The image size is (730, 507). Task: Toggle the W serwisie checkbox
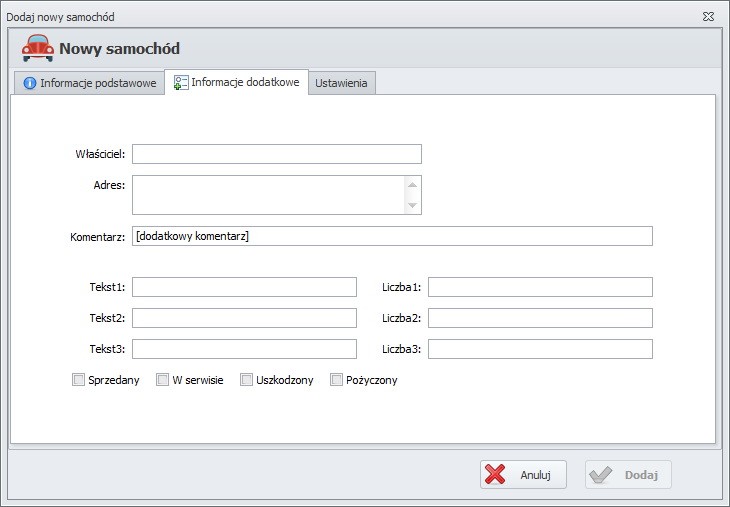click(163, 380)
